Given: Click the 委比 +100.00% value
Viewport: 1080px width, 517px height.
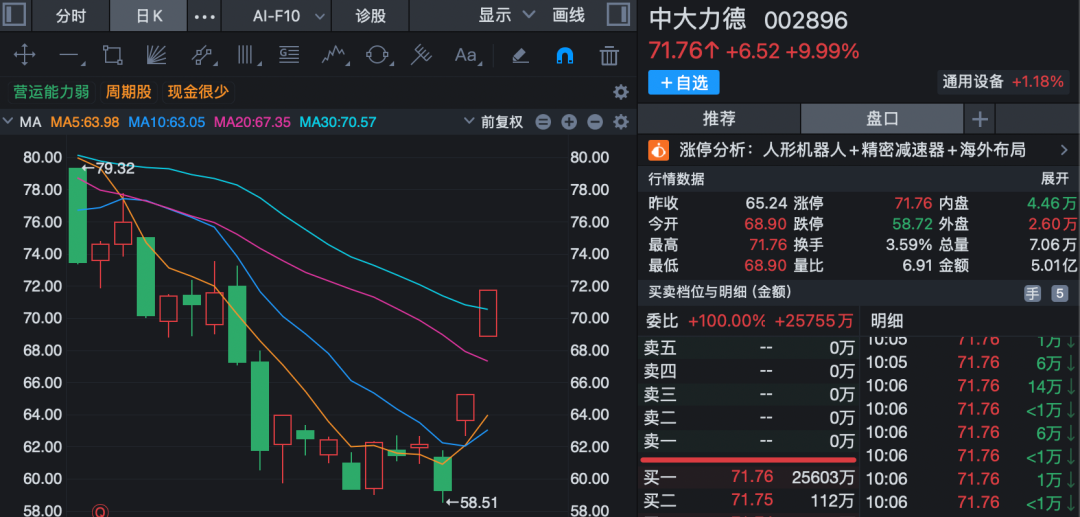Looking at the screenshot, I should [x=727, y=321].
